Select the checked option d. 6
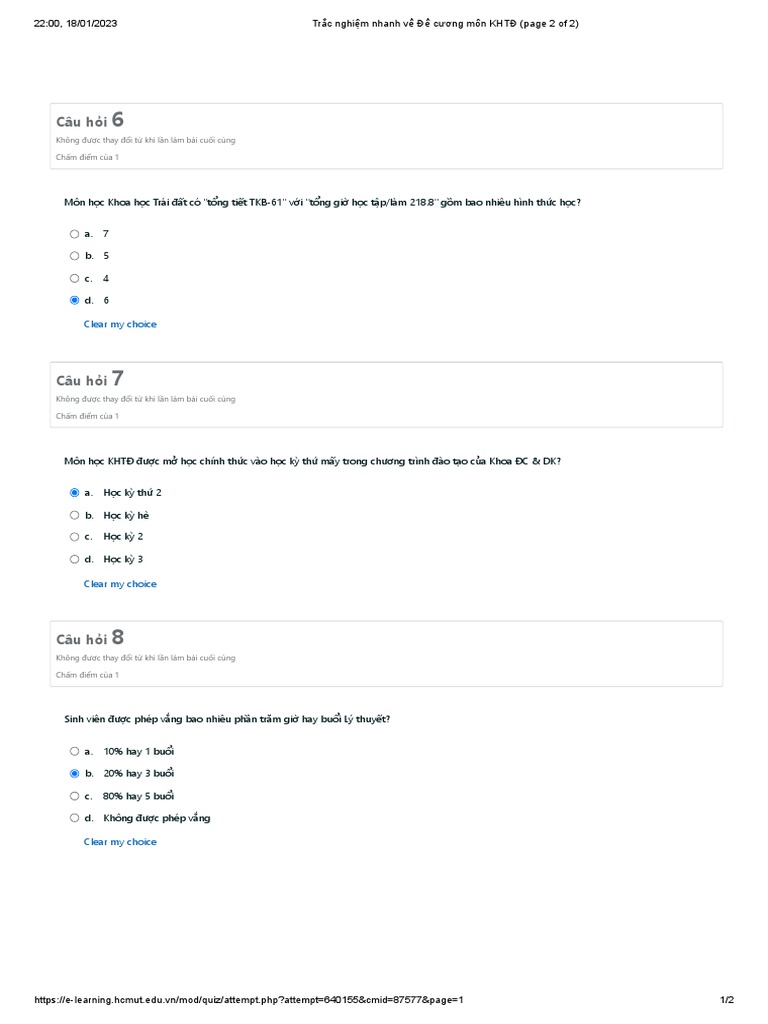This screenshot has height=1024, width=768. tap(74, 300)
